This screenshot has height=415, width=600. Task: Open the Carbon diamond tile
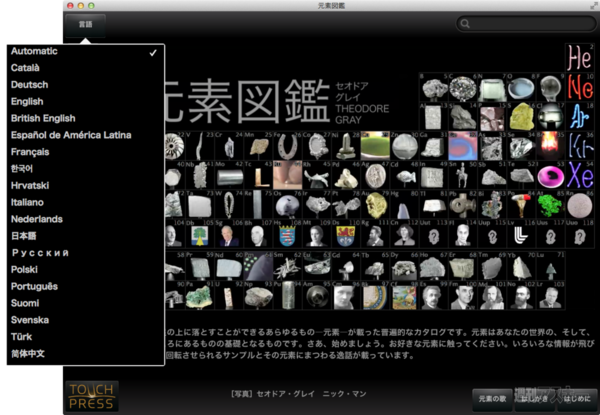(x=463, y=88)
